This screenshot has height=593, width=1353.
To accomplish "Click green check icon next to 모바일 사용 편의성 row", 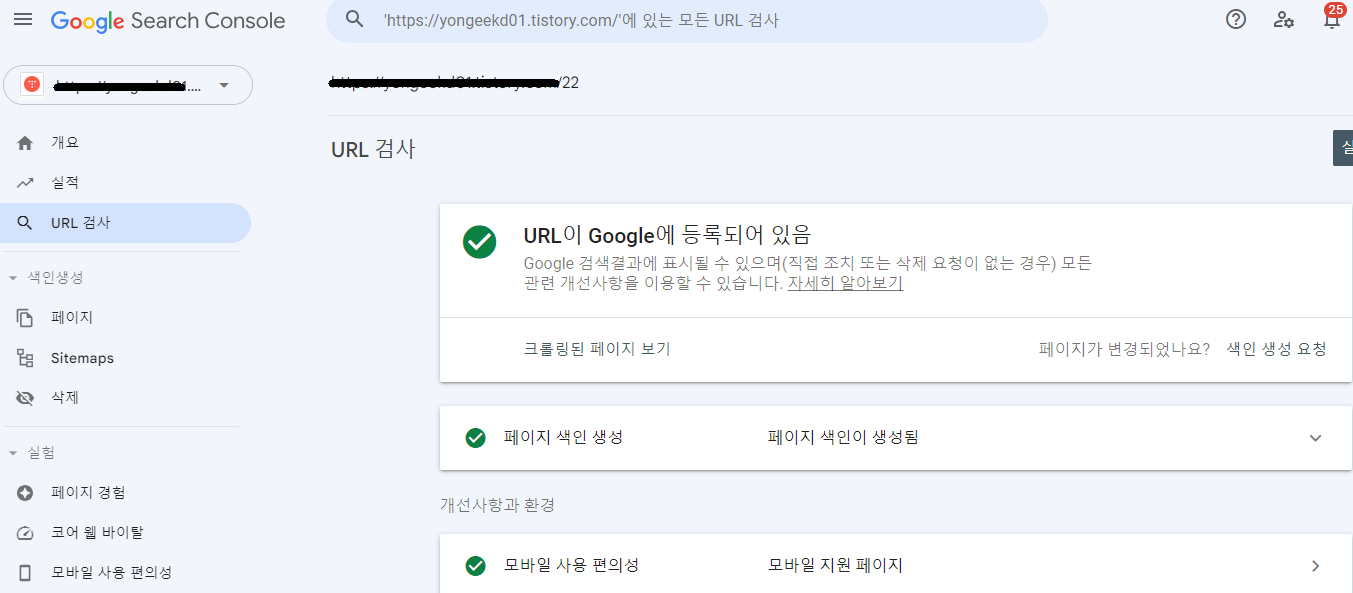I will pos(476,566).
